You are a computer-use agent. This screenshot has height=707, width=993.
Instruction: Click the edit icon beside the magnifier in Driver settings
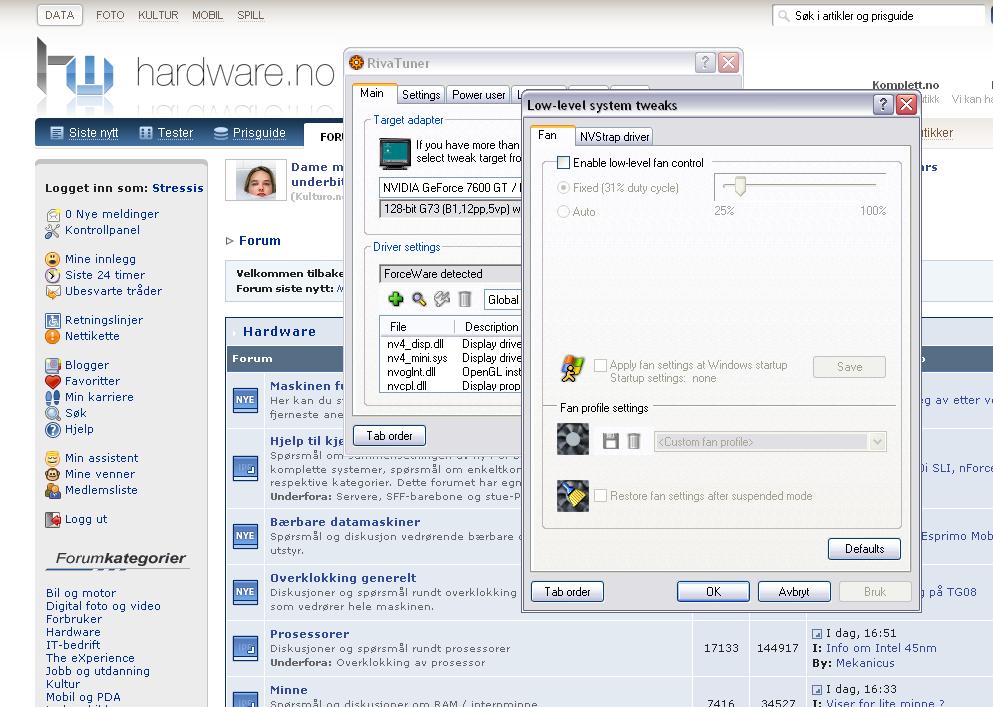(x=441, y=299)
